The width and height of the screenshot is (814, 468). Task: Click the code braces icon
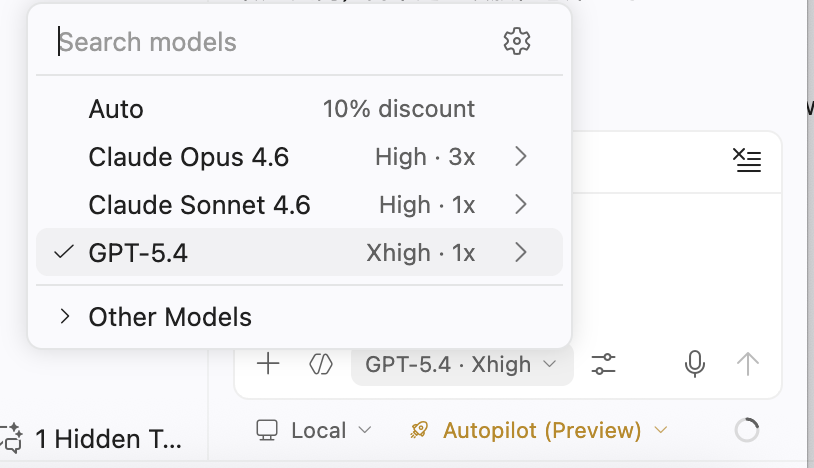coord(321,364)
